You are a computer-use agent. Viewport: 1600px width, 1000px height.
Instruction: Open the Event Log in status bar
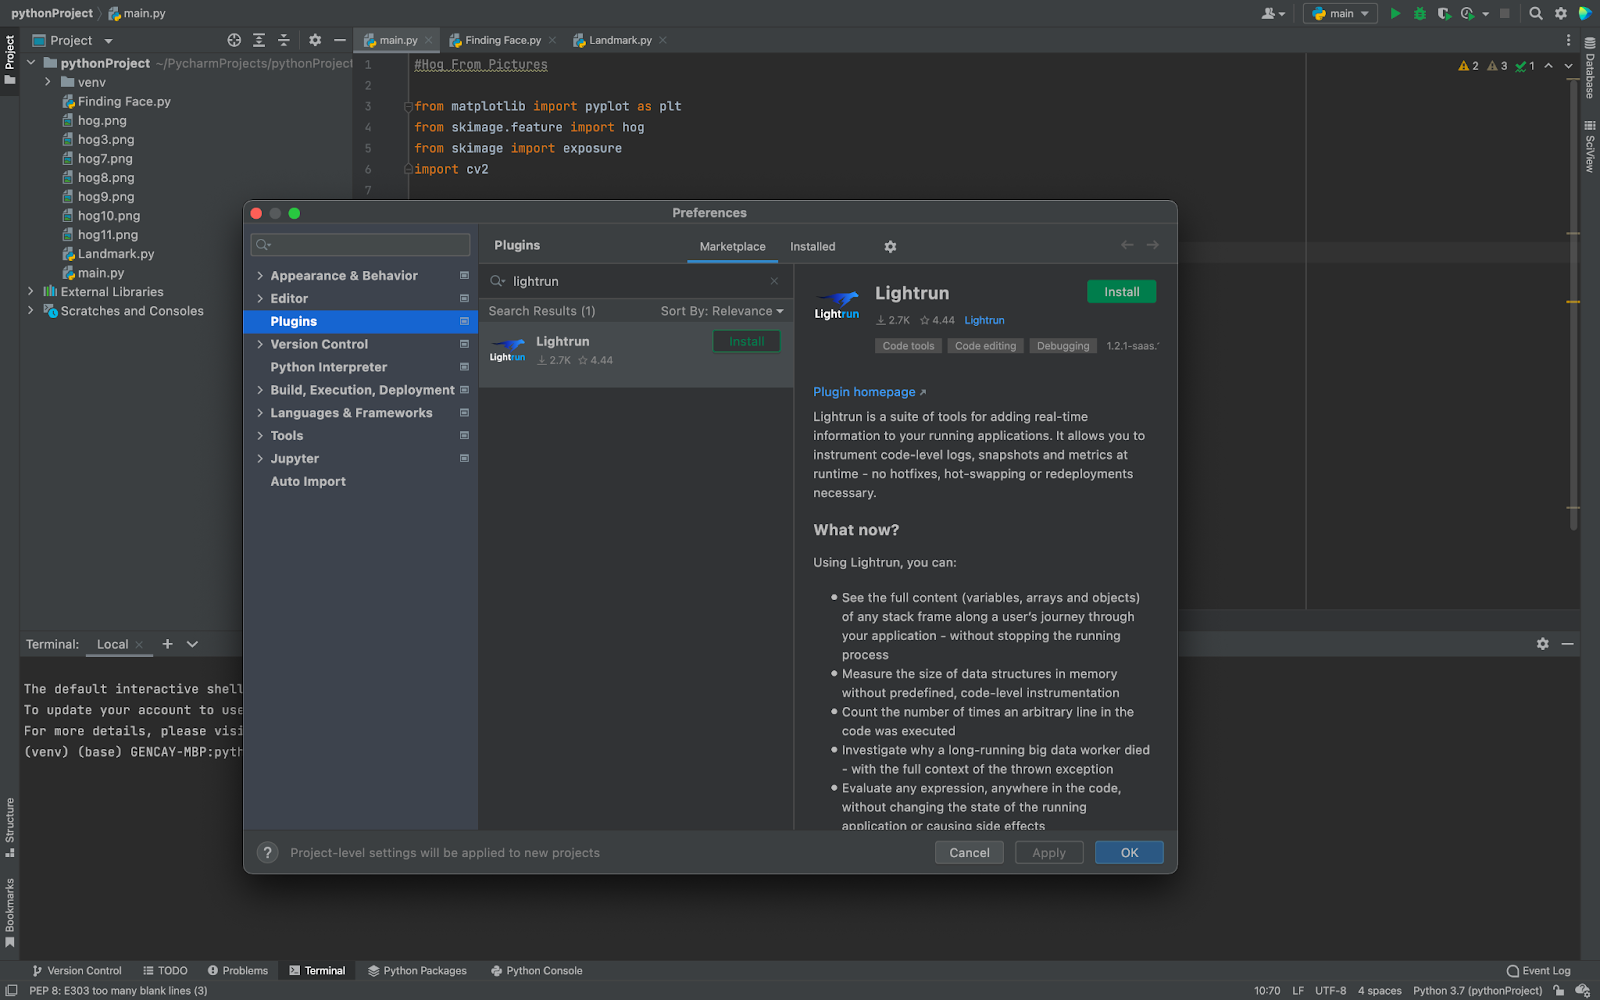[x=1539, y=970]
